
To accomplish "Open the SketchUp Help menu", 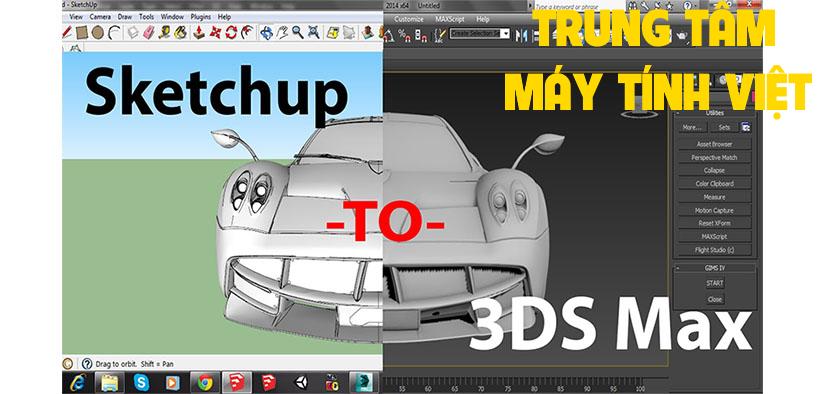I will (x=224, y=17).
